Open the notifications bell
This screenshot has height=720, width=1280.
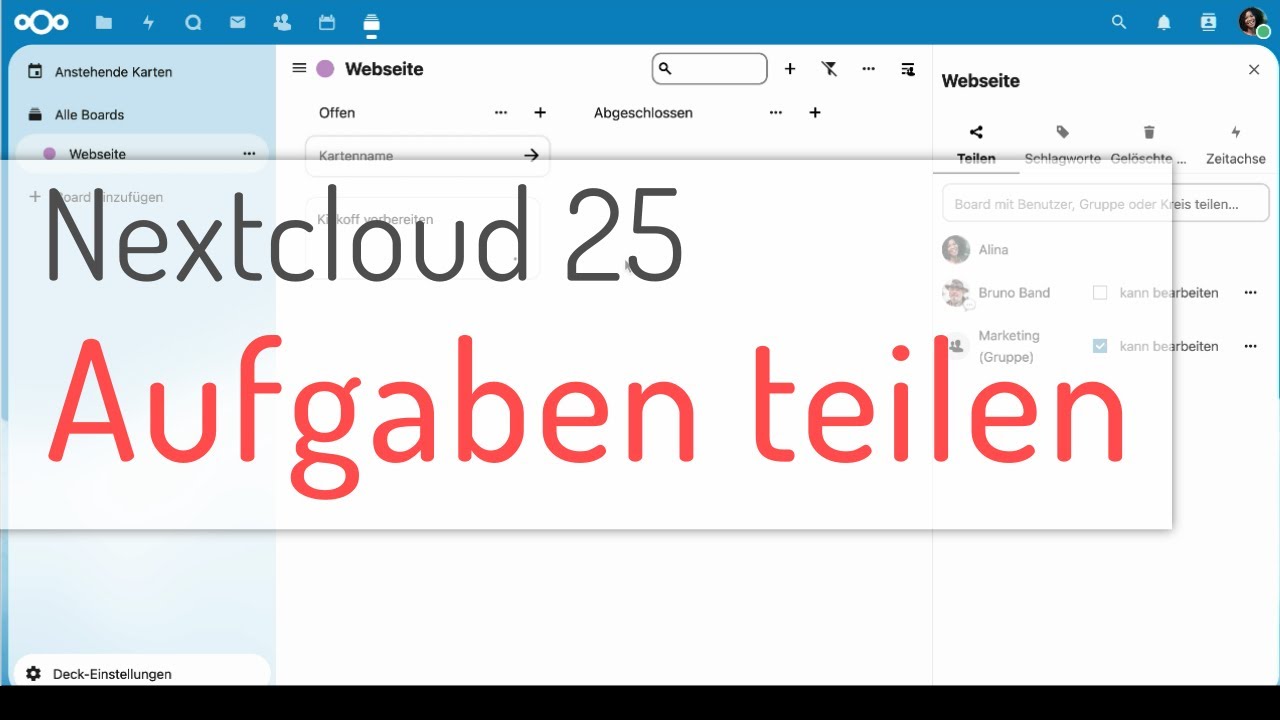tap(1164, 22)
